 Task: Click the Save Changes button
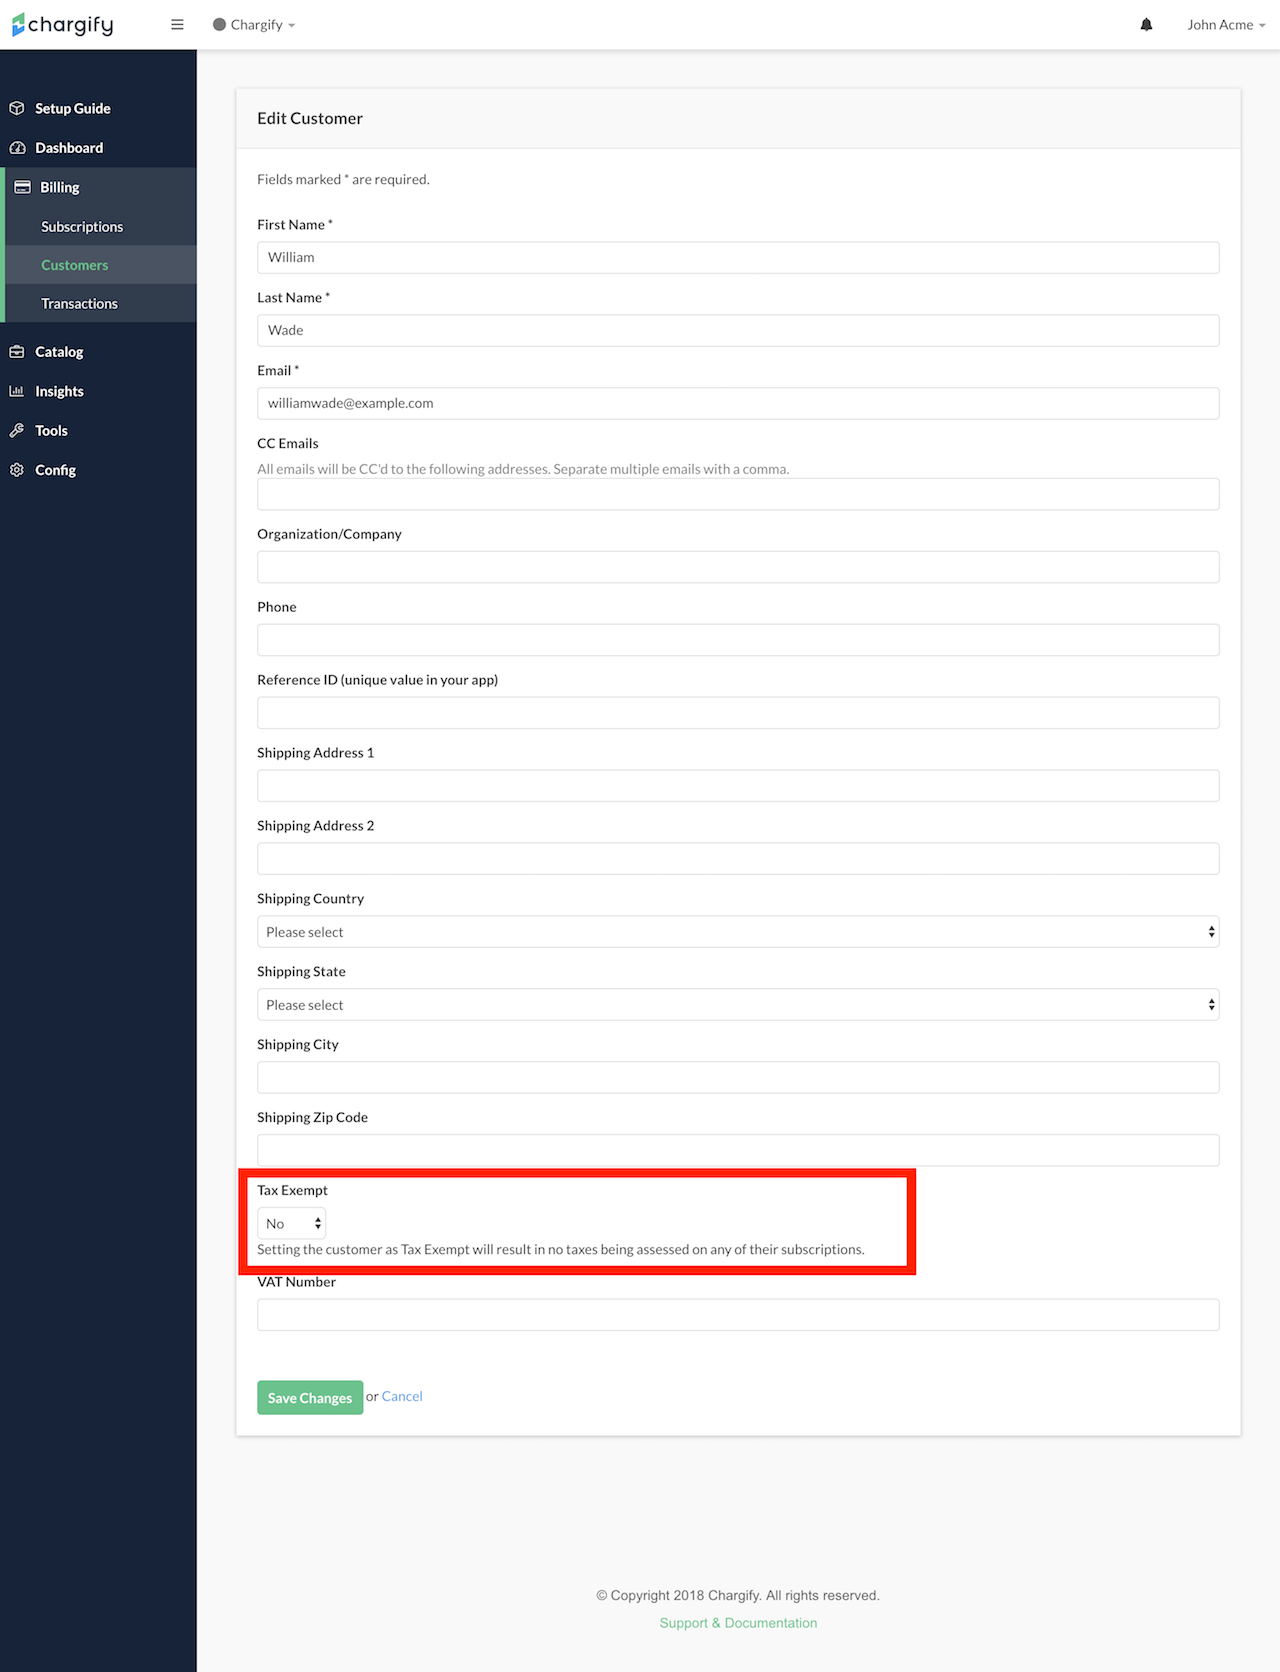pos(310,1398)
